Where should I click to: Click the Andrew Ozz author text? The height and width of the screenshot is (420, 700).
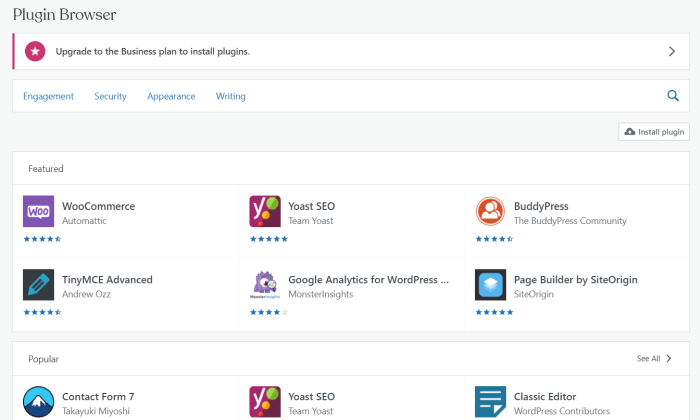click(86, 294)
